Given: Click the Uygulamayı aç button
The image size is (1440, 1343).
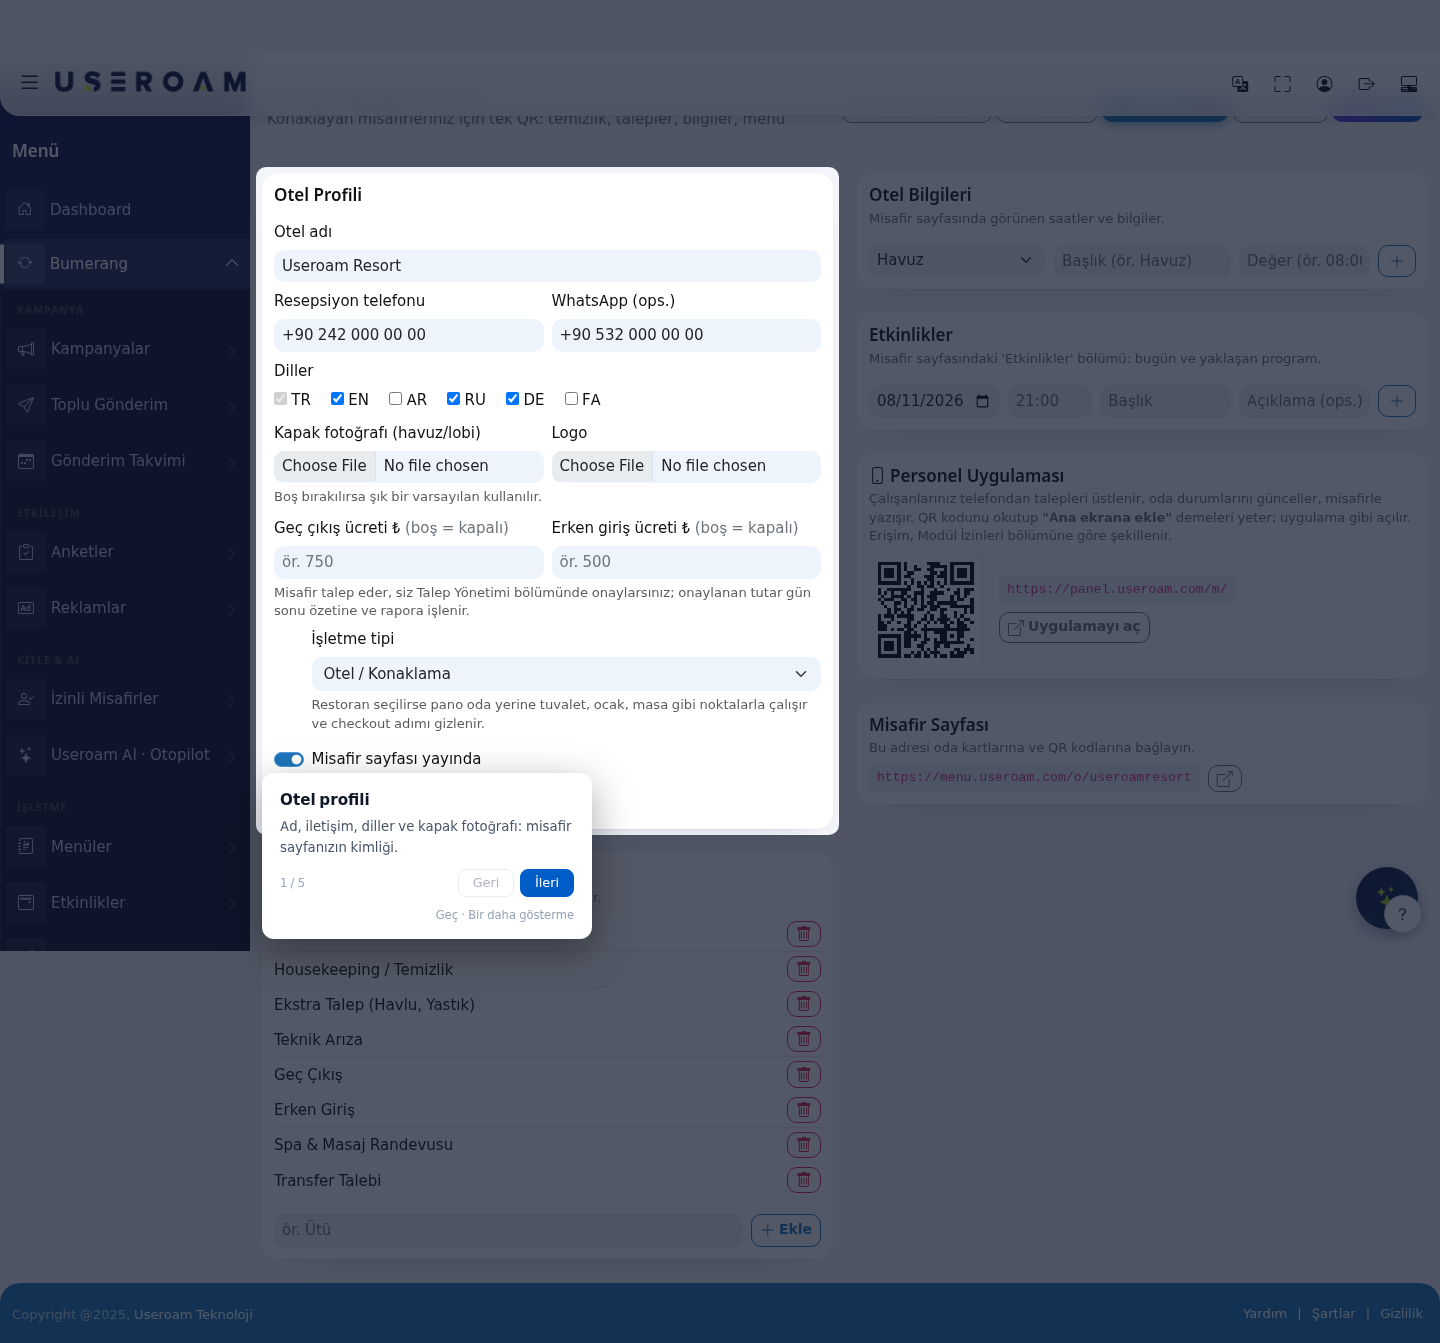Looking at the screenshot, I should 1074,627.
